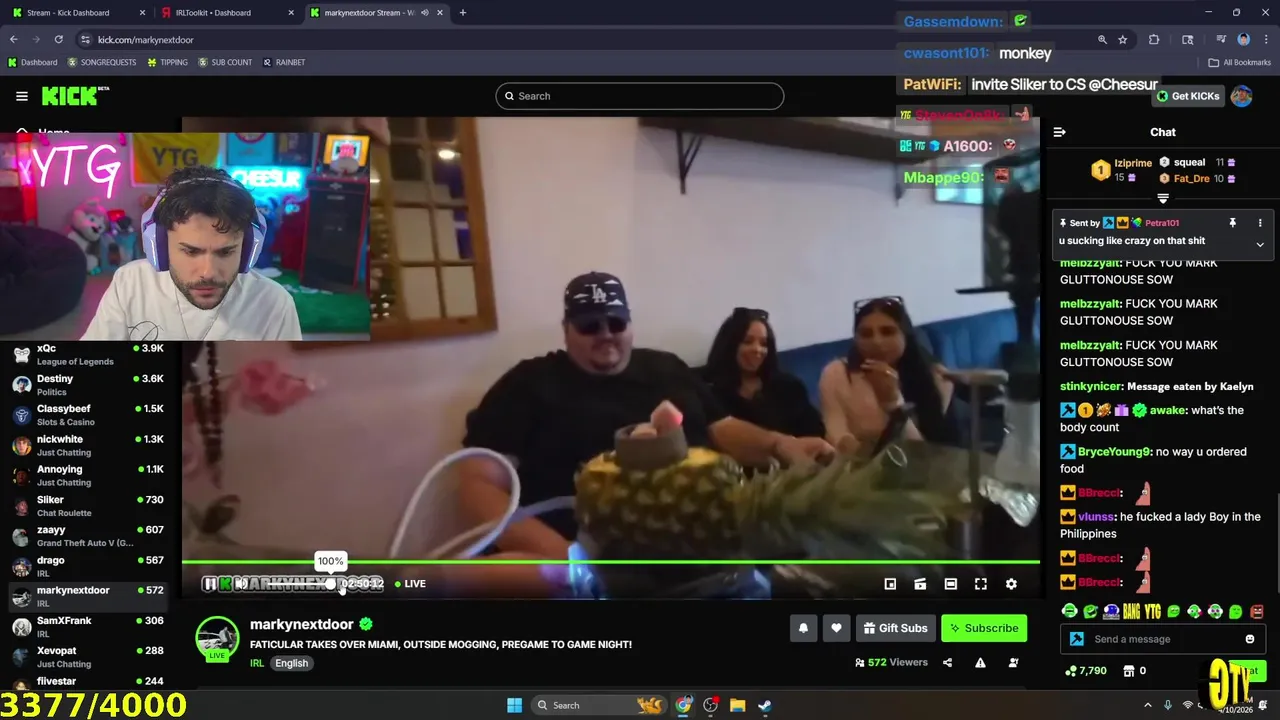Image resolution: width=1280 pixels, height=720 pixels.
Task: Open File Explorer from taskbar
Action: point(737,705)
